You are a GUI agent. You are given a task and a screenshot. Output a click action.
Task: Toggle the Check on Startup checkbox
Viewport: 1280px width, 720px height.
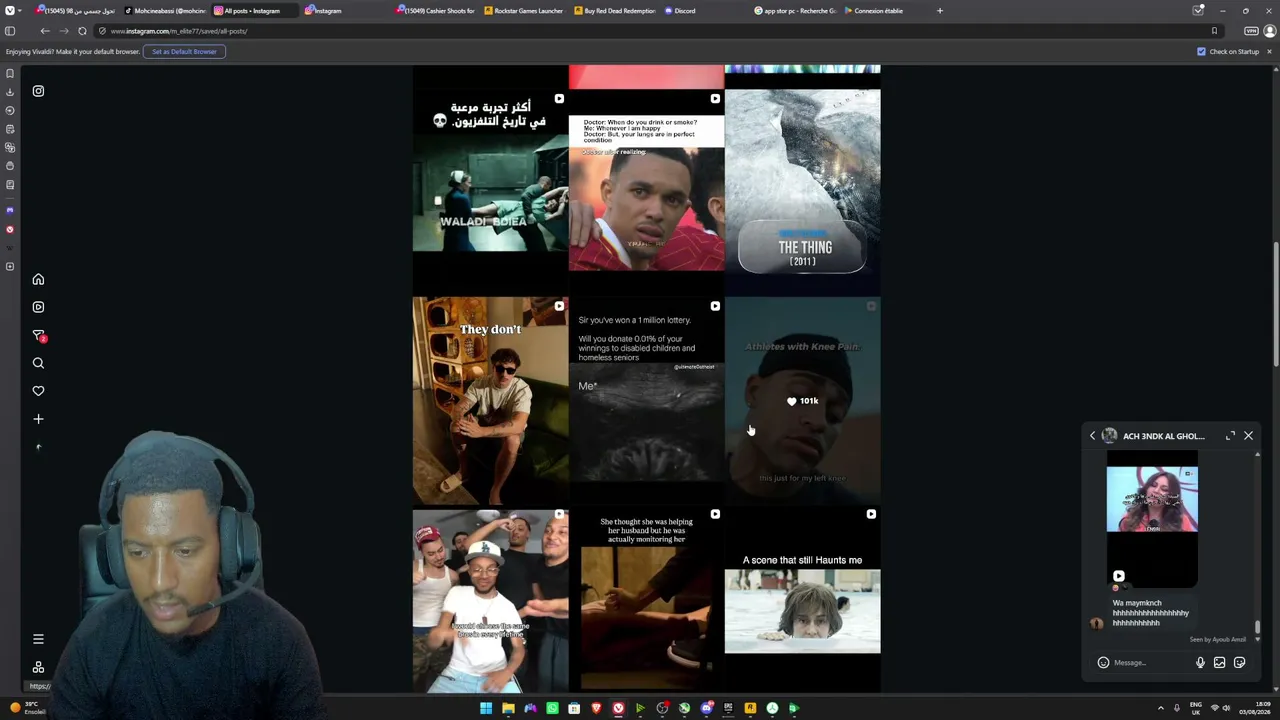[x=1201, y=52]
